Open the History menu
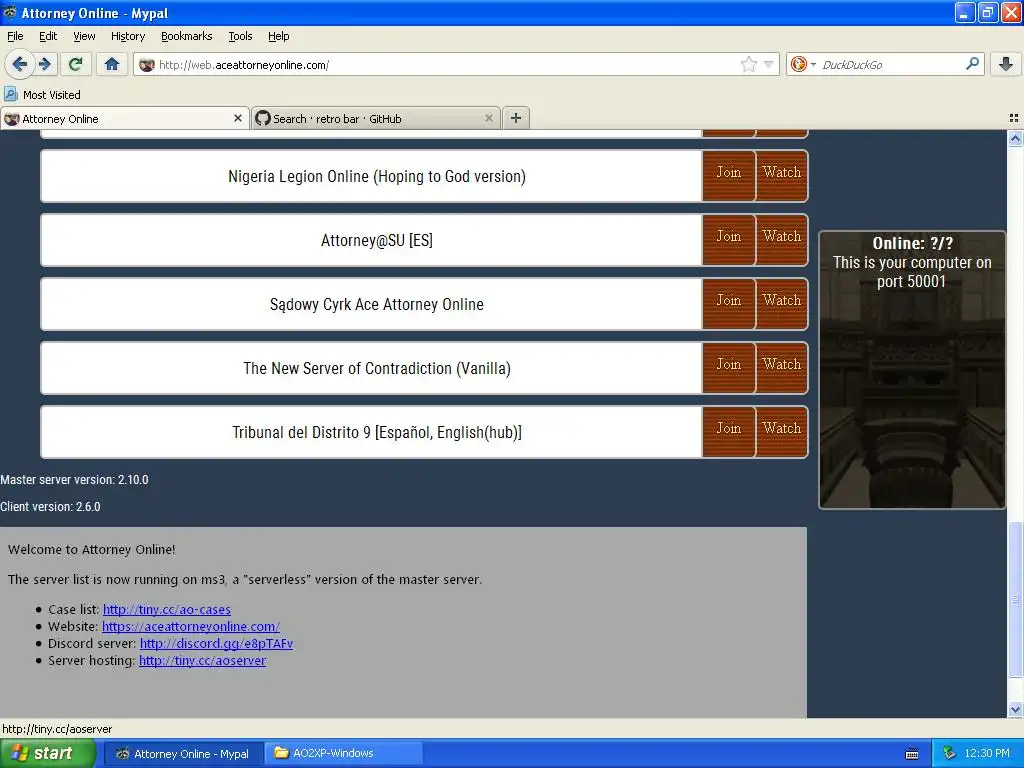Viewport: 1024px width, 768px height. coord(127,36)
